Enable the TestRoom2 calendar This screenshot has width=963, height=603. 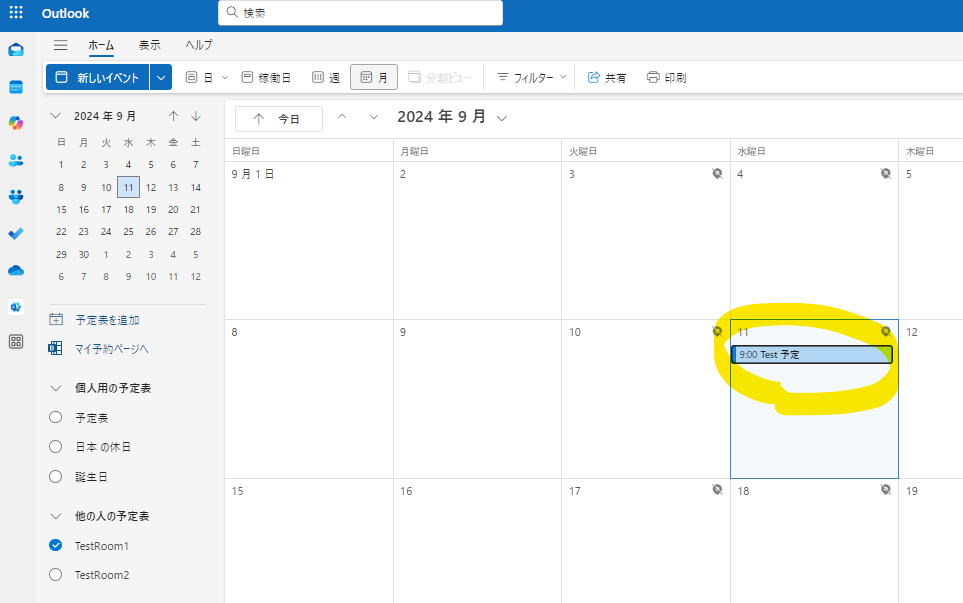(55, 575)
